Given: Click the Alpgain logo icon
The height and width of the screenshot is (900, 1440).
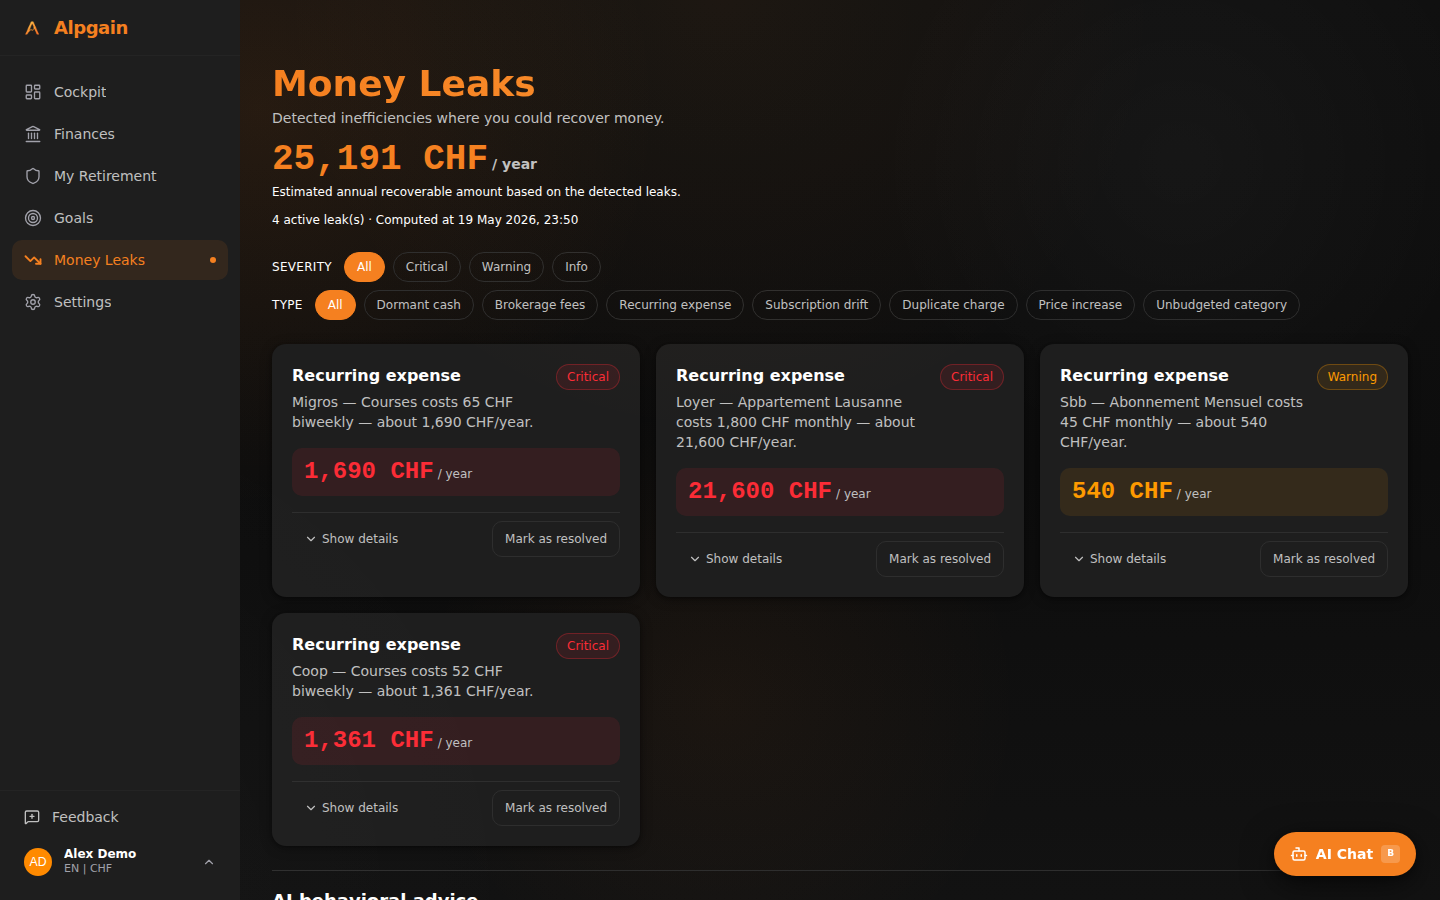Looking at the screenshot, I should [32, 28].
